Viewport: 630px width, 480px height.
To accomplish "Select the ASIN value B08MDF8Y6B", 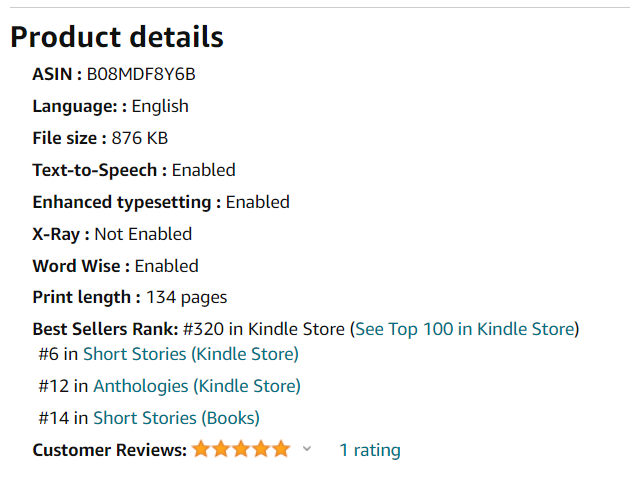I will [141, 74].
